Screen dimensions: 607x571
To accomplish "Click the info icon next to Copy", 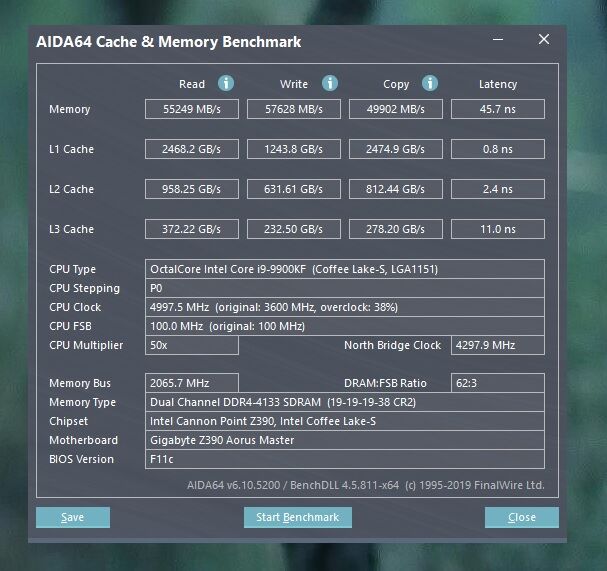I will (430, 83).
